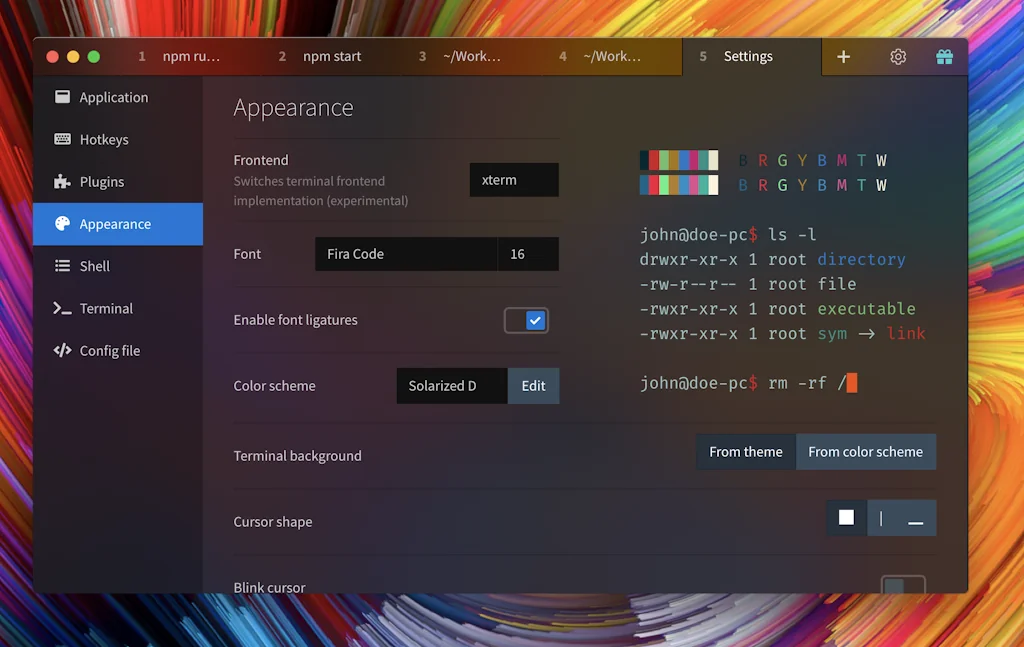1024x647 pixels.
Task: Open settings via the gear icon
Action: point(898,57)
